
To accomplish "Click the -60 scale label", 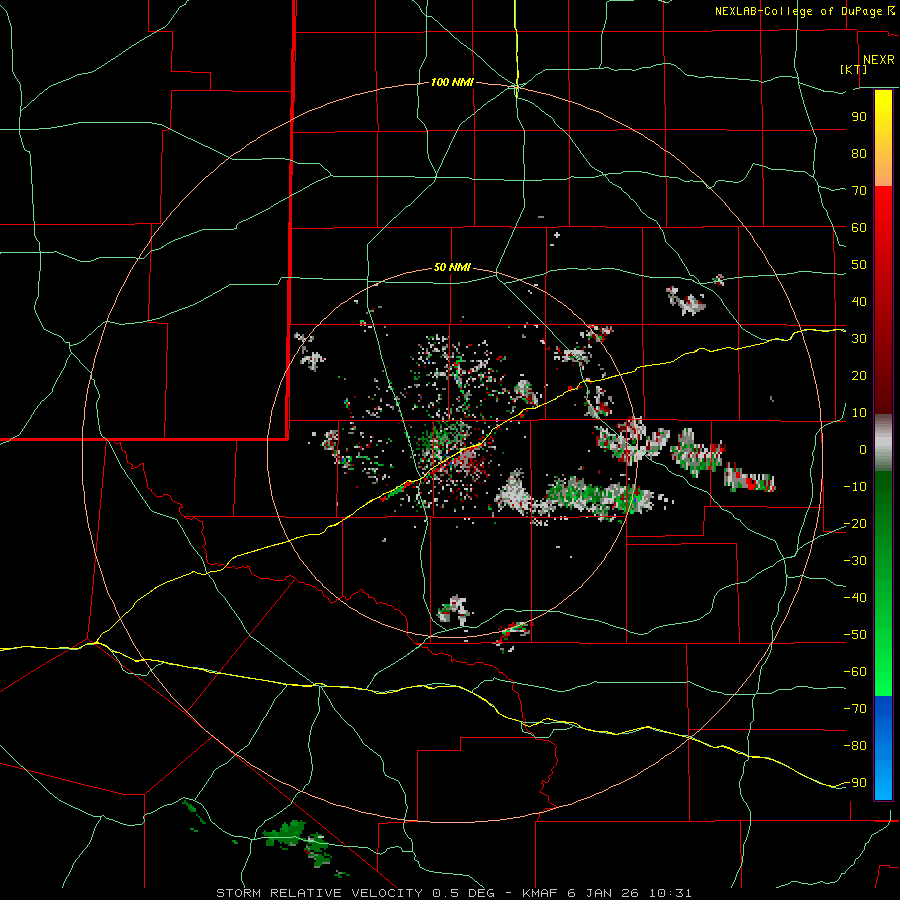I will point(855,672).
